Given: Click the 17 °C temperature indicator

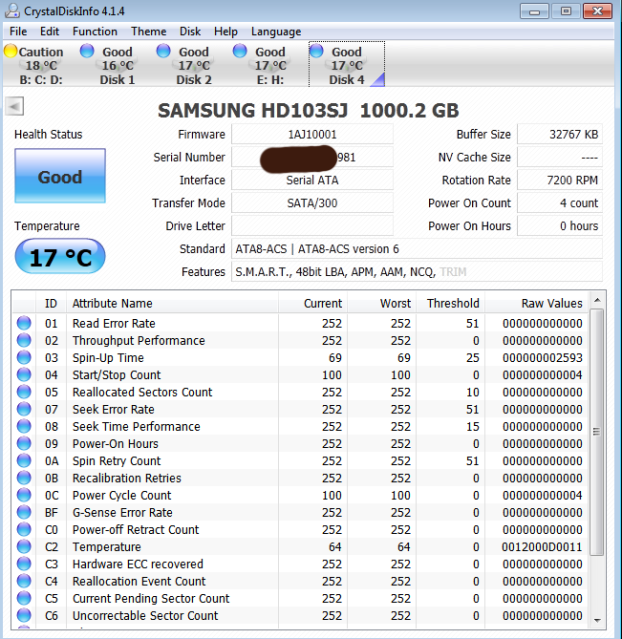Looking at the screenshot, I should coord(60,256).
